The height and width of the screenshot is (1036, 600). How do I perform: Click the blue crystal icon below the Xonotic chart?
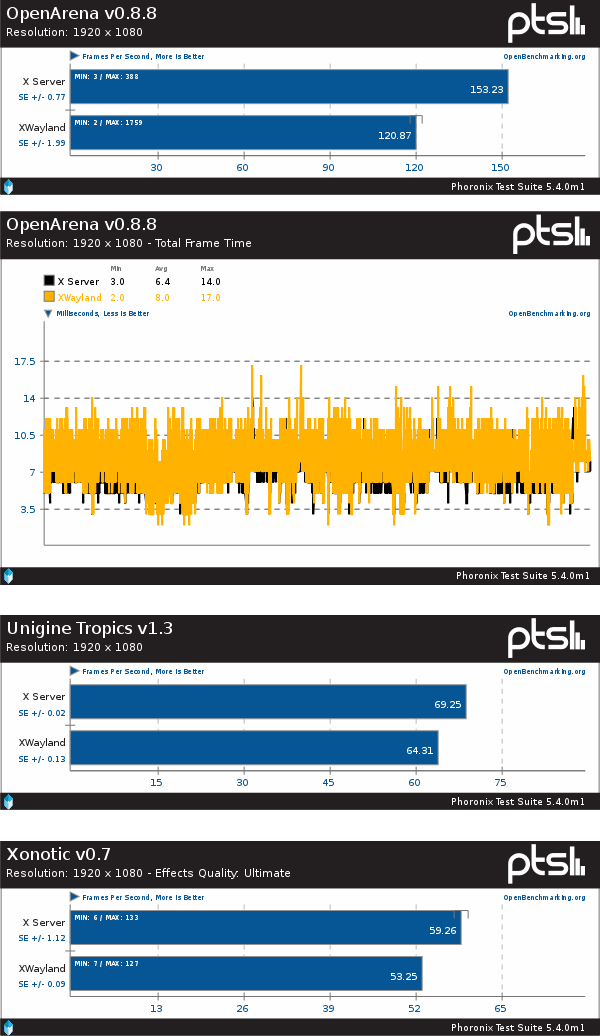8,1027
